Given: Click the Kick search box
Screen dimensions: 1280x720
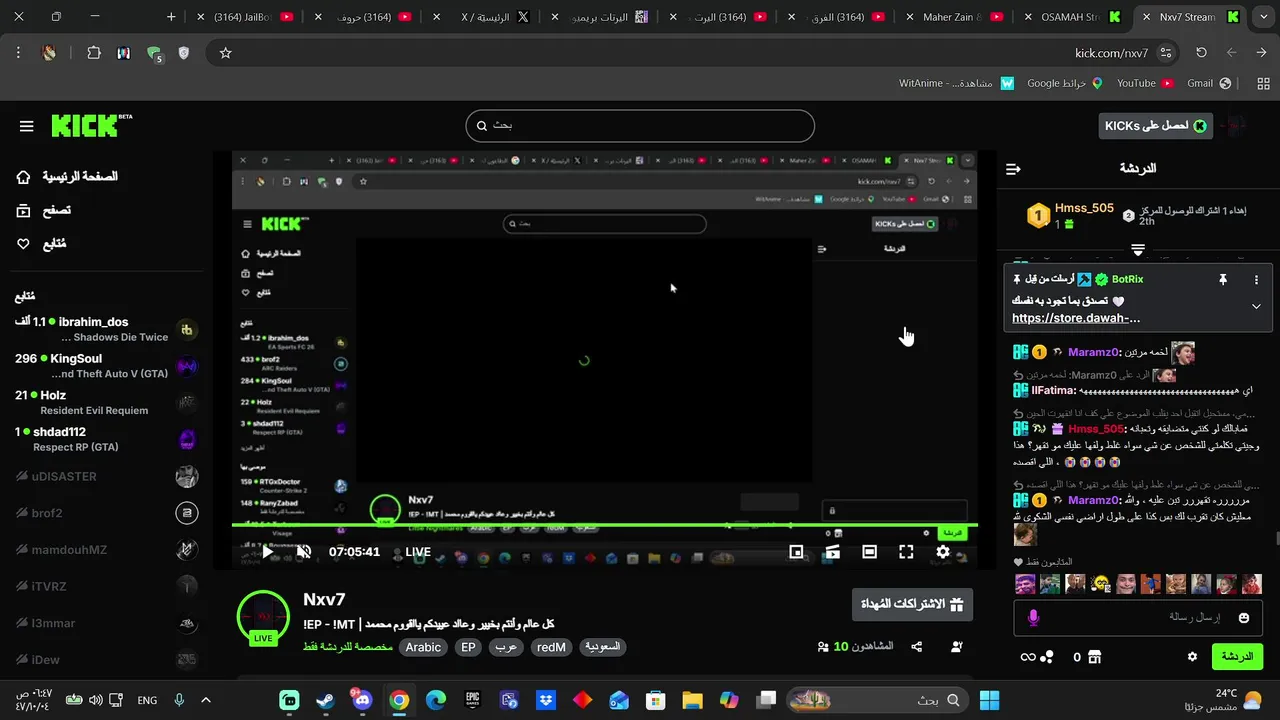Looking at the screenshot, I should (640, 126).
